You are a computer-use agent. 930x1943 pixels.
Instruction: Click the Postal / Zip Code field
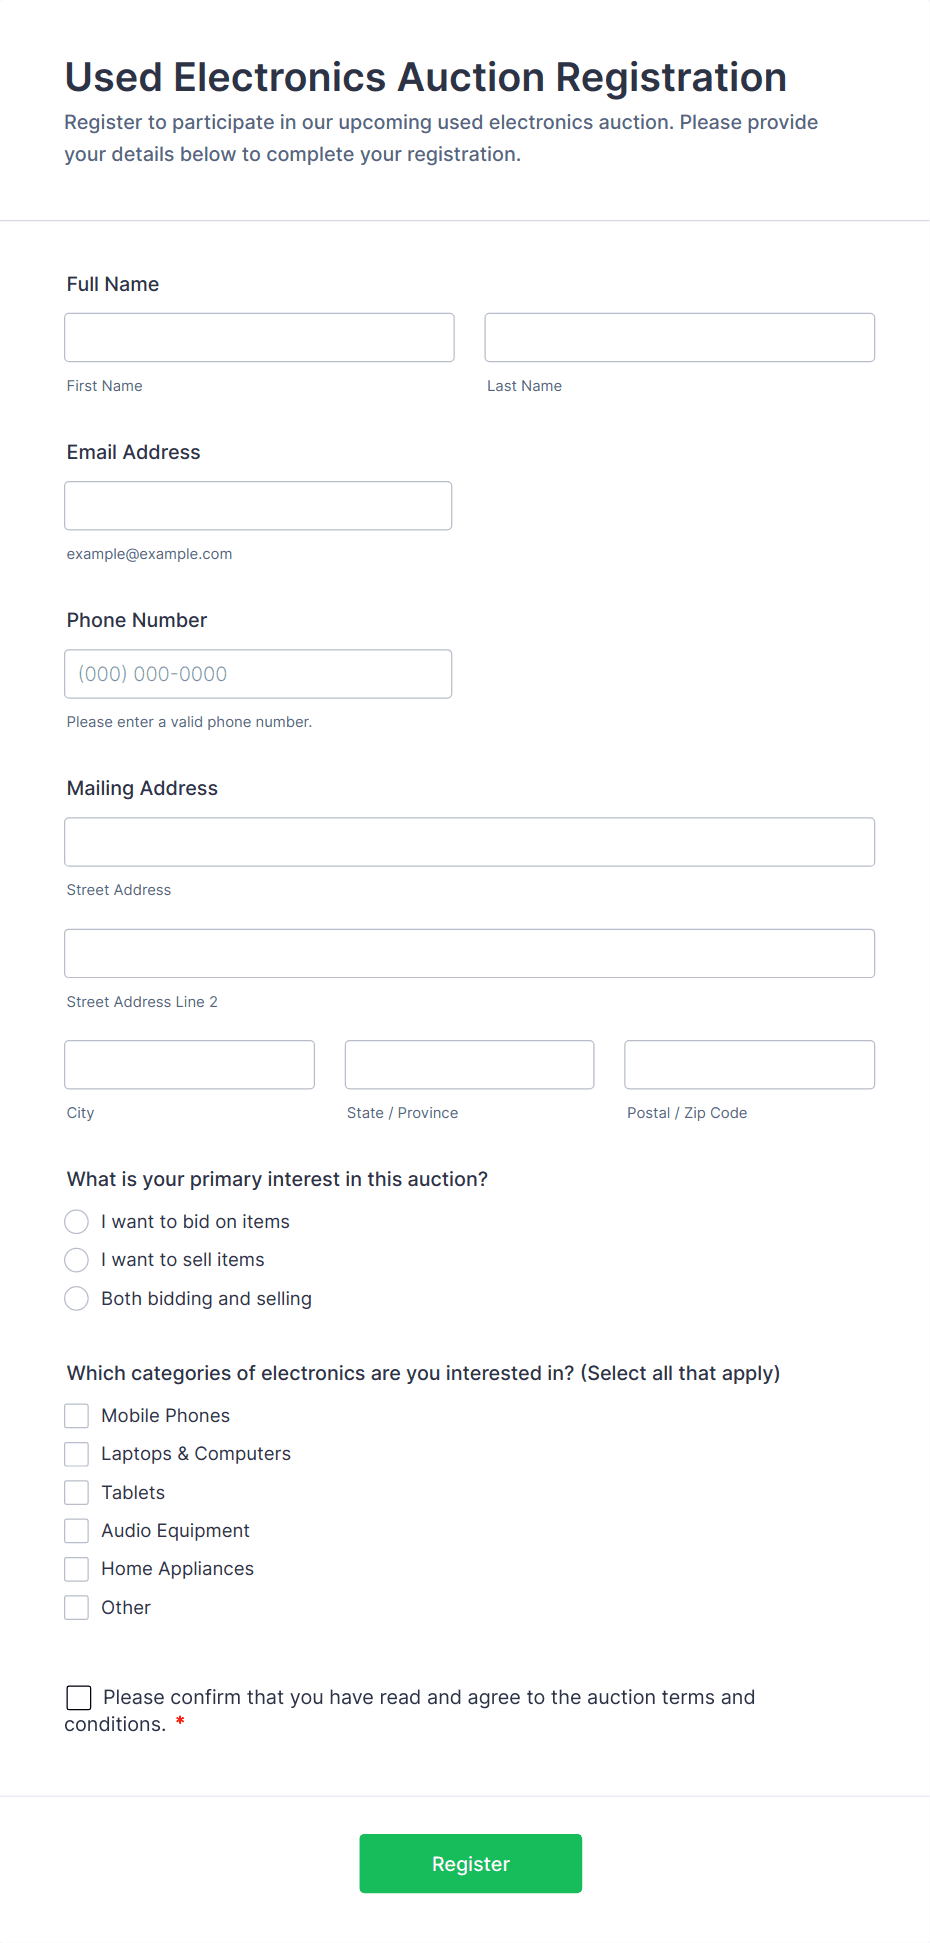point(749,1065)
